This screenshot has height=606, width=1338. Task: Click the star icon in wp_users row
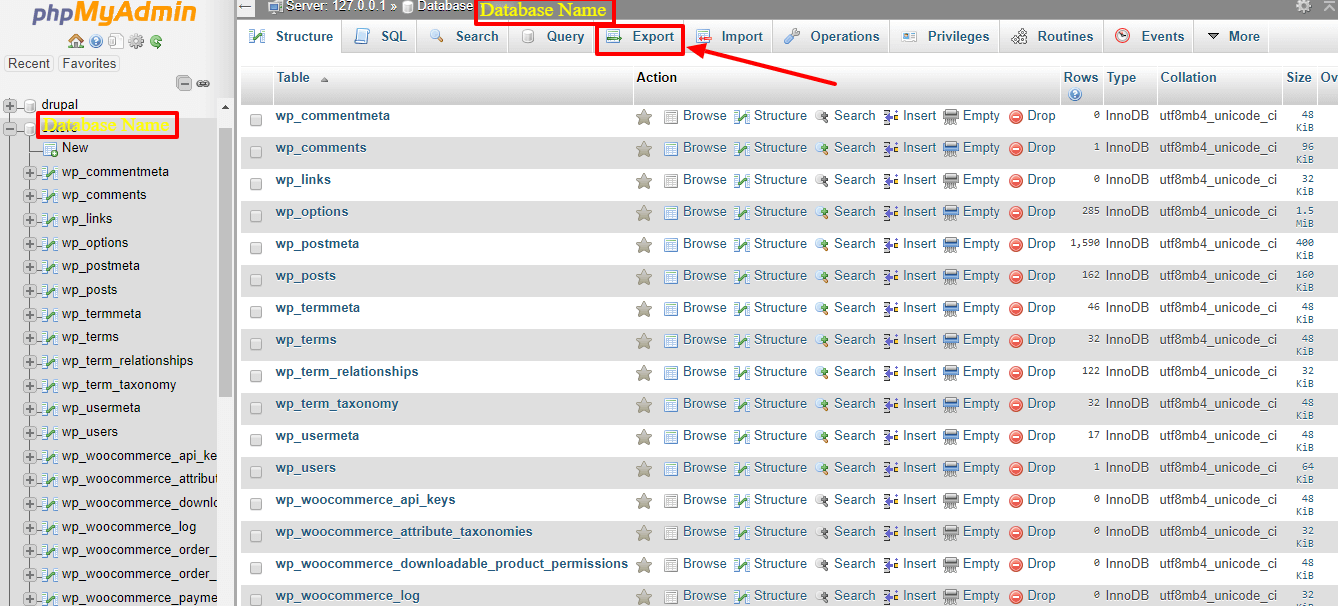(644, 469)
